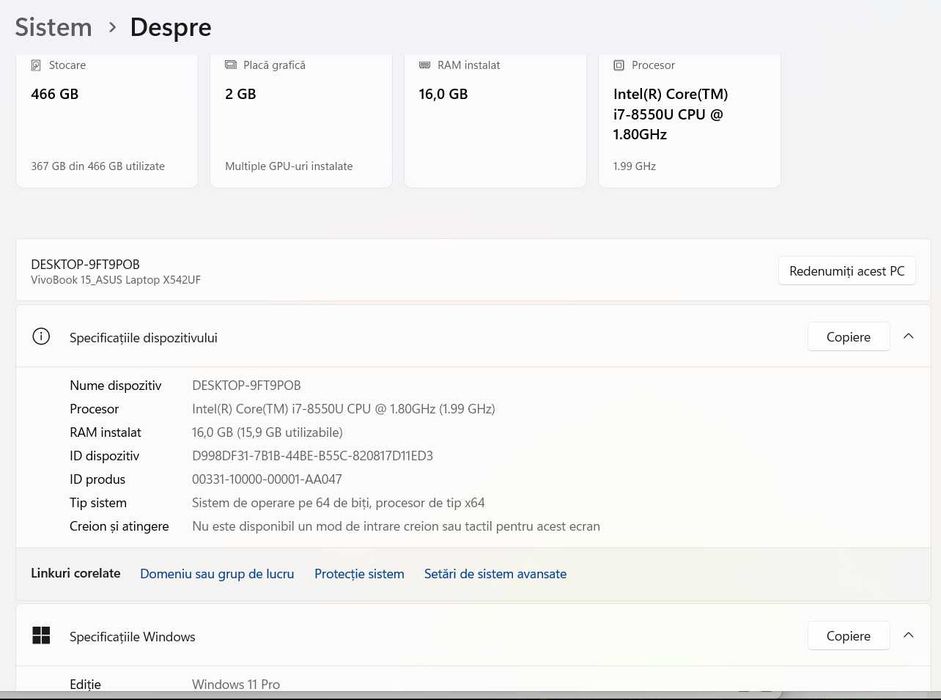The height and width of the screenshot is (700, 941).
Task: Select the Intel Core i7-8550U Procesor card
Action: [688, 120]
